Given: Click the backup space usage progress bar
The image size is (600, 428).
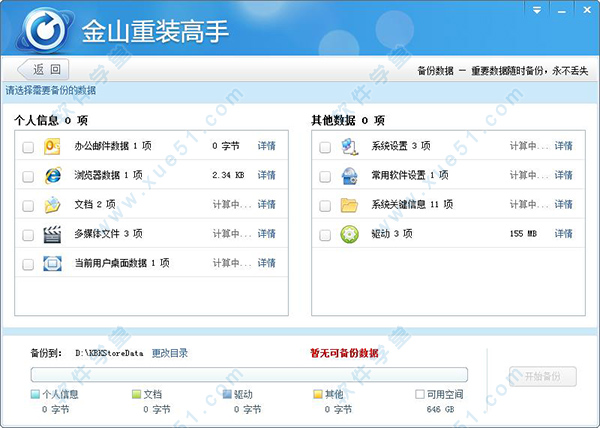Looking at the screenshot, I should coord(249,375).
